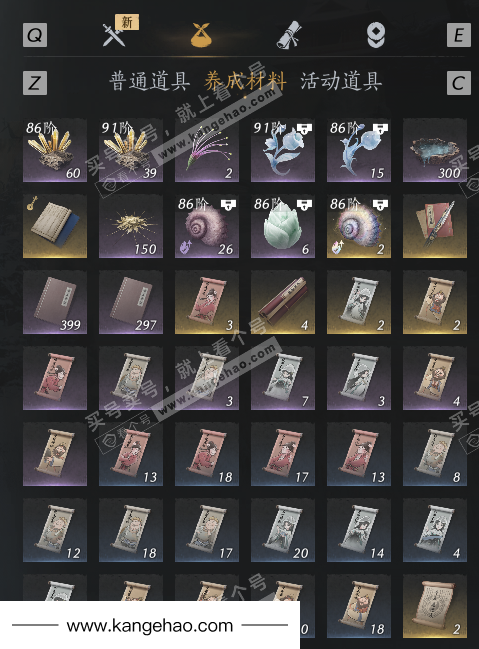Select the 86阶 purple spiral shell with 26
Viewport: 479px width, 649px height.
[x=207, y=226]
